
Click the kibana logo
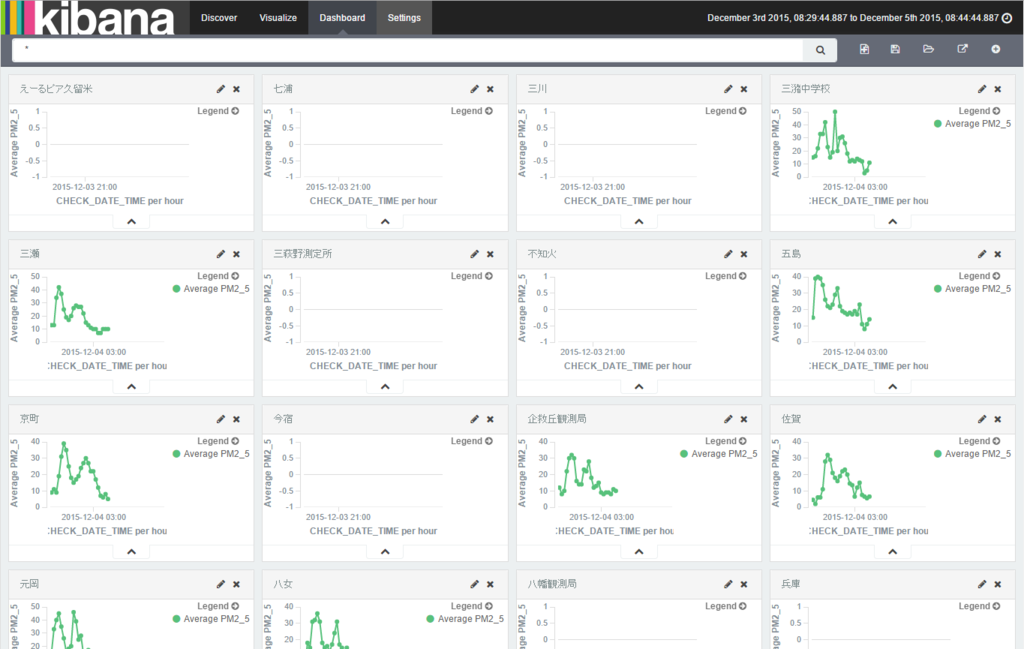click(89, 18)
